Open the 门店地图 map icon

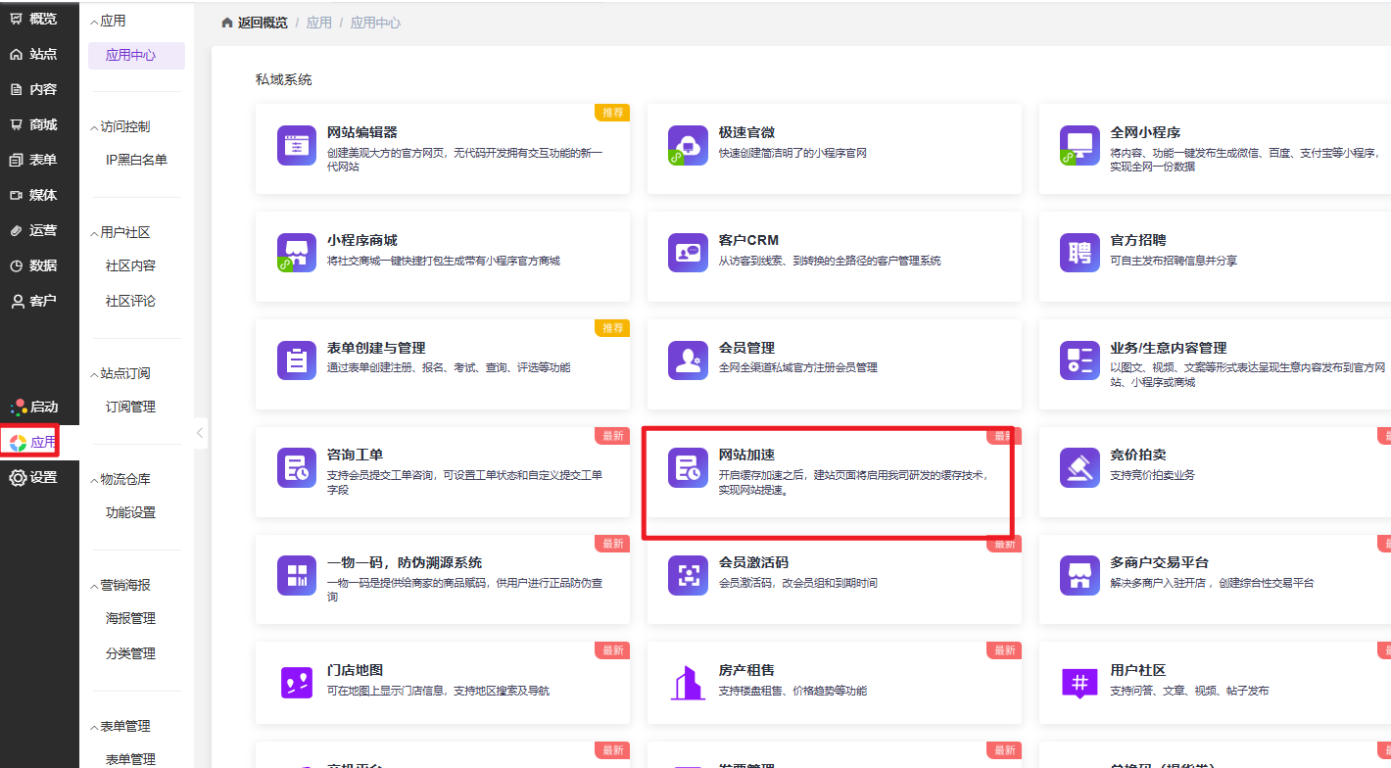click(296, 683)
